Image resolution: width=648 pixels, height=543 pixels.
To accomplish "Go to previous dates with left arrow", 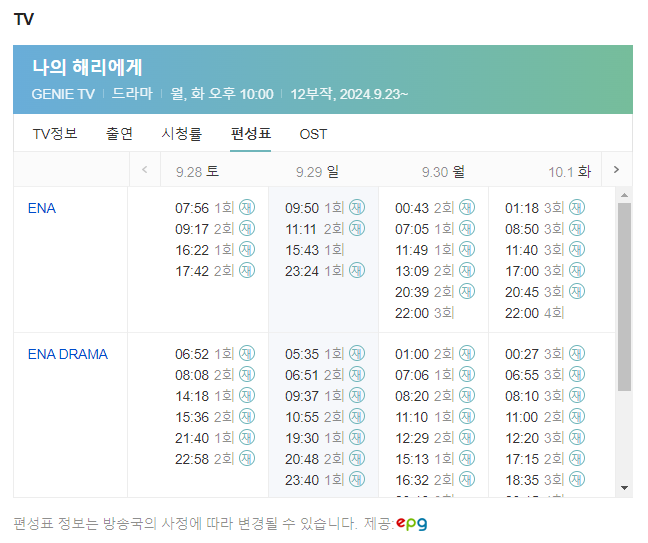I will click(x=145, y=169).
